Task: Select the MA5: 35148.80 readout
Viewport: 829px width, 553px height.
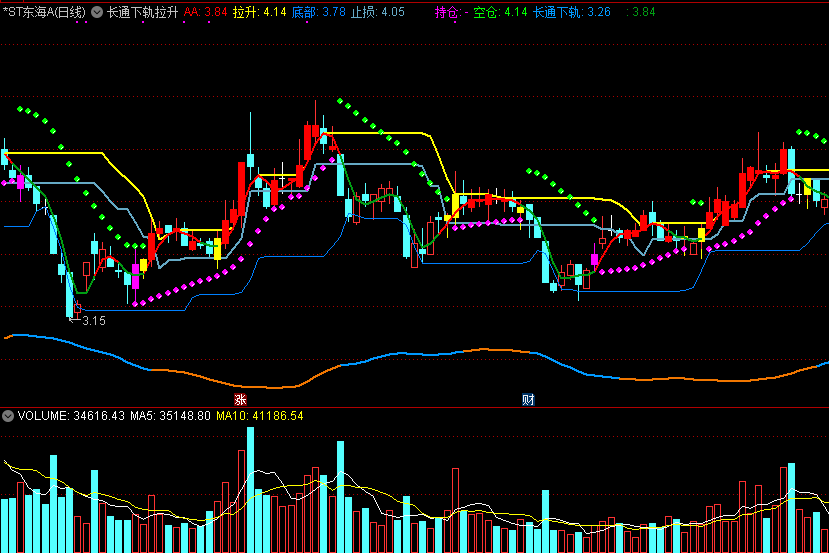Action: [170, 416]
